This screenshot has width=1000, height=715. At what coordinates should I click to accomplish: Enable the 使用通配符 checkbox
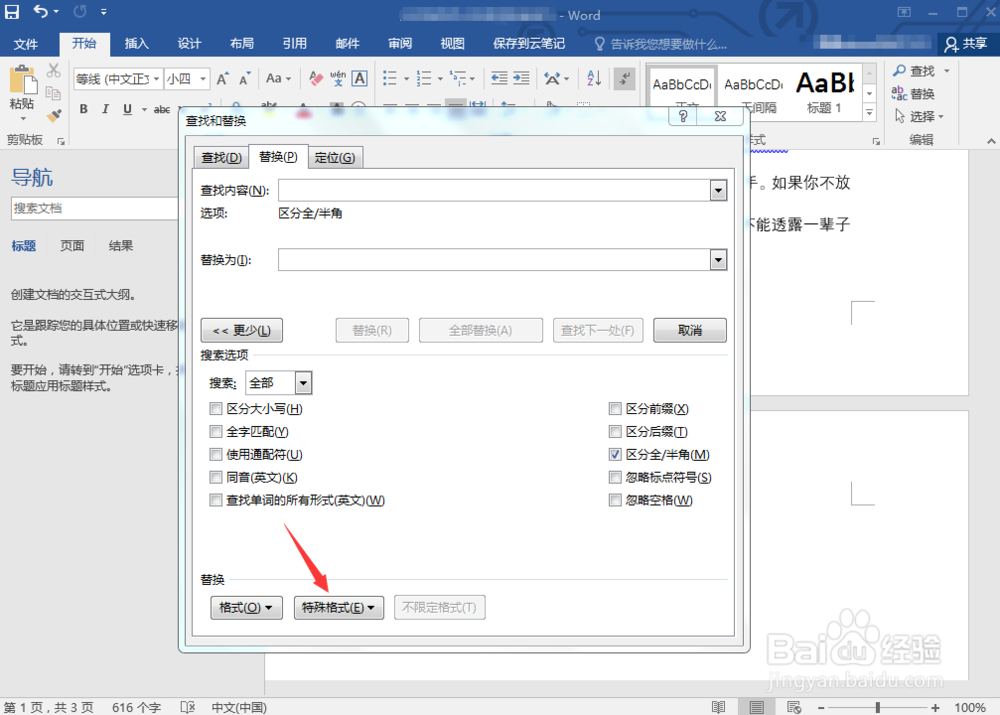pyautogui.click(x=216, y=454)
